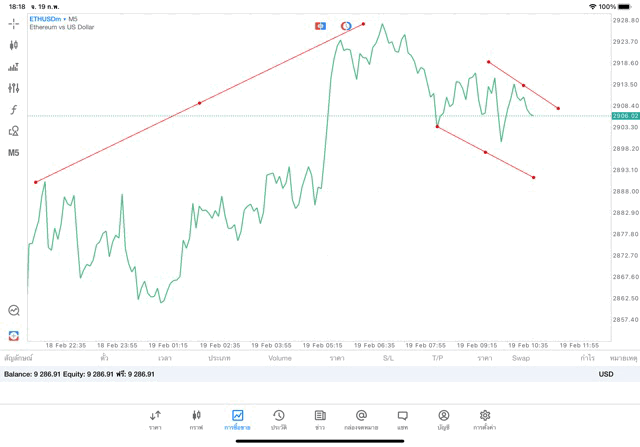Screen dimensions: 640x447
Task: Open the ข่าว news tab
Action: (320, 419)
